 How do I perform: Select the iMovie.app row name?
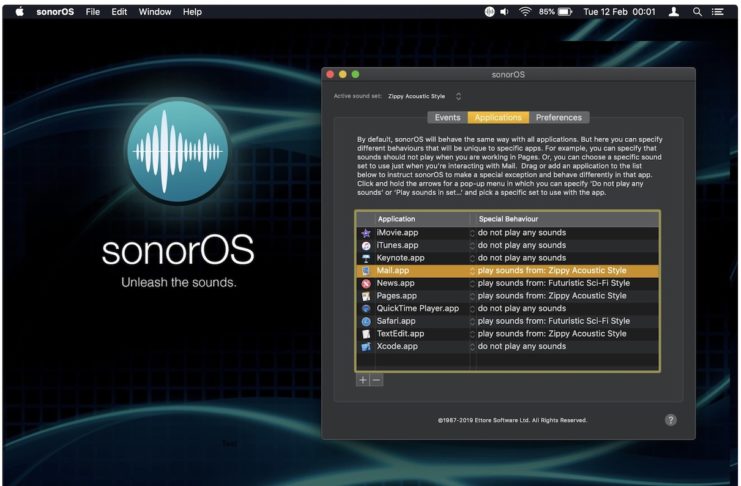click(397, 233)
